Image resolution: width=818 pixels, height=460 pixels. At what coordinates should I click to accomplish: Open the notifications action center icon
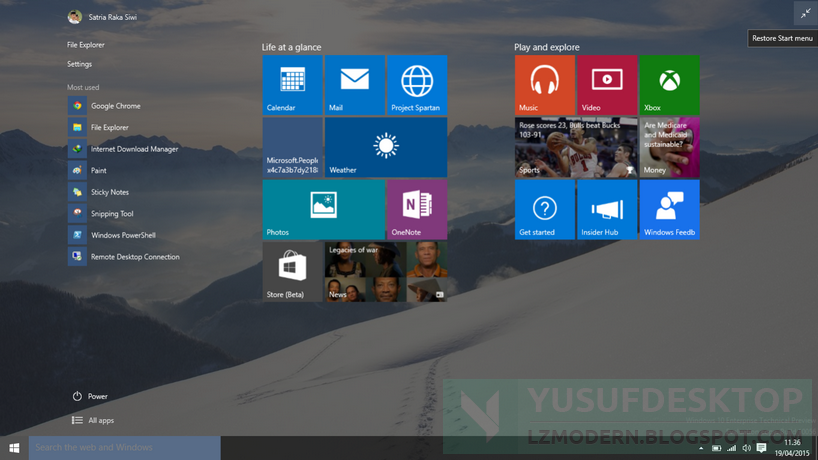click(762, 449)
